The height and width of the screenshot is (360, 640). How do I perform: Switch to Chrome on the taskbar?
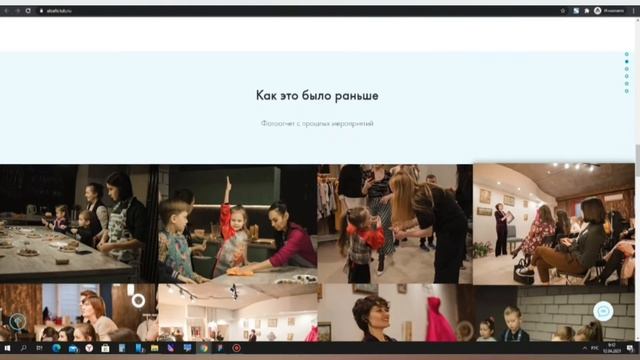pos(204,348)
